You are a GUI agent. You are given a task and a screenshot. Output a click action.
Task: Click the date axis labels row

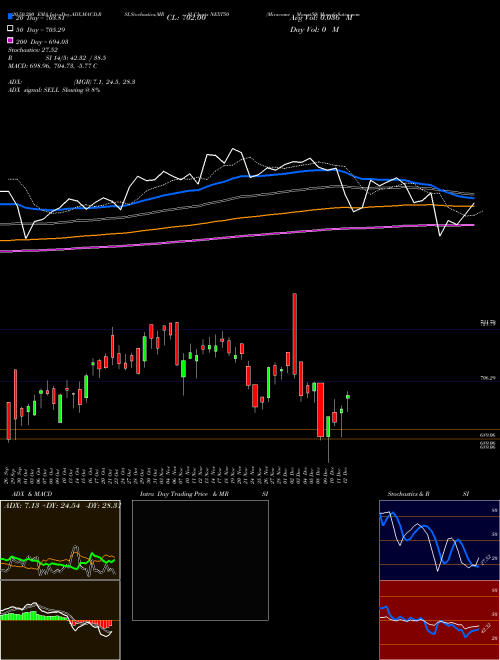click(177, 474)
